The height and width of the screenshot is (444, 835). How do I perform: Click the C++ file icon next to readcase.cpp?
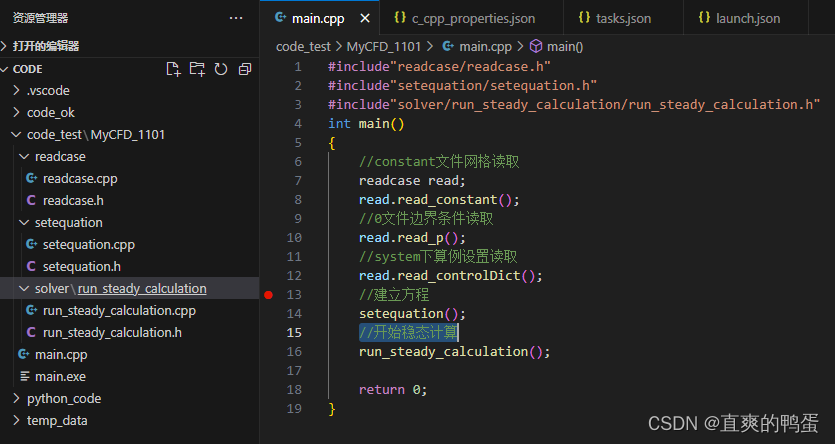(31, 179)
